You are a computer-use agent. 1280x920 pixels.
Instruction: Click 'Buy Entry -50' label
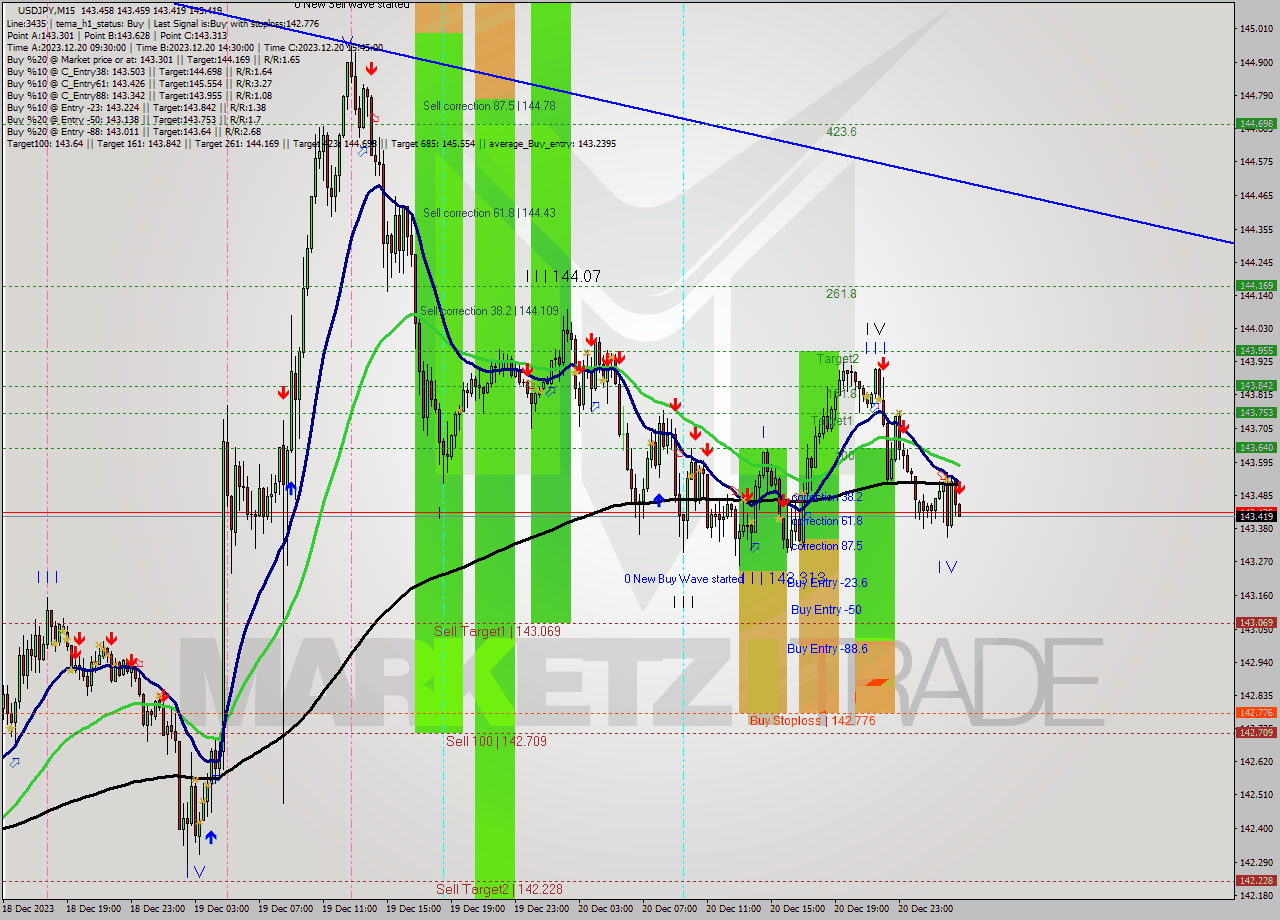[x=826, y=609]
